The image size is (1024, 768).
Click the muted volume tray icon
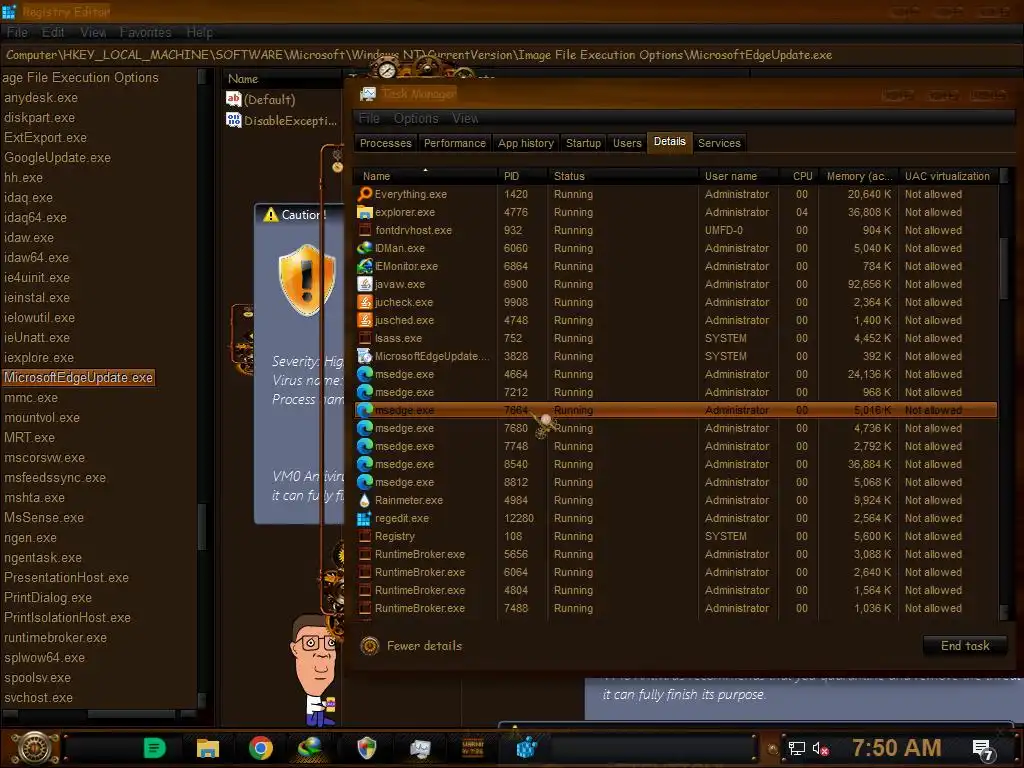coord(821,749)
